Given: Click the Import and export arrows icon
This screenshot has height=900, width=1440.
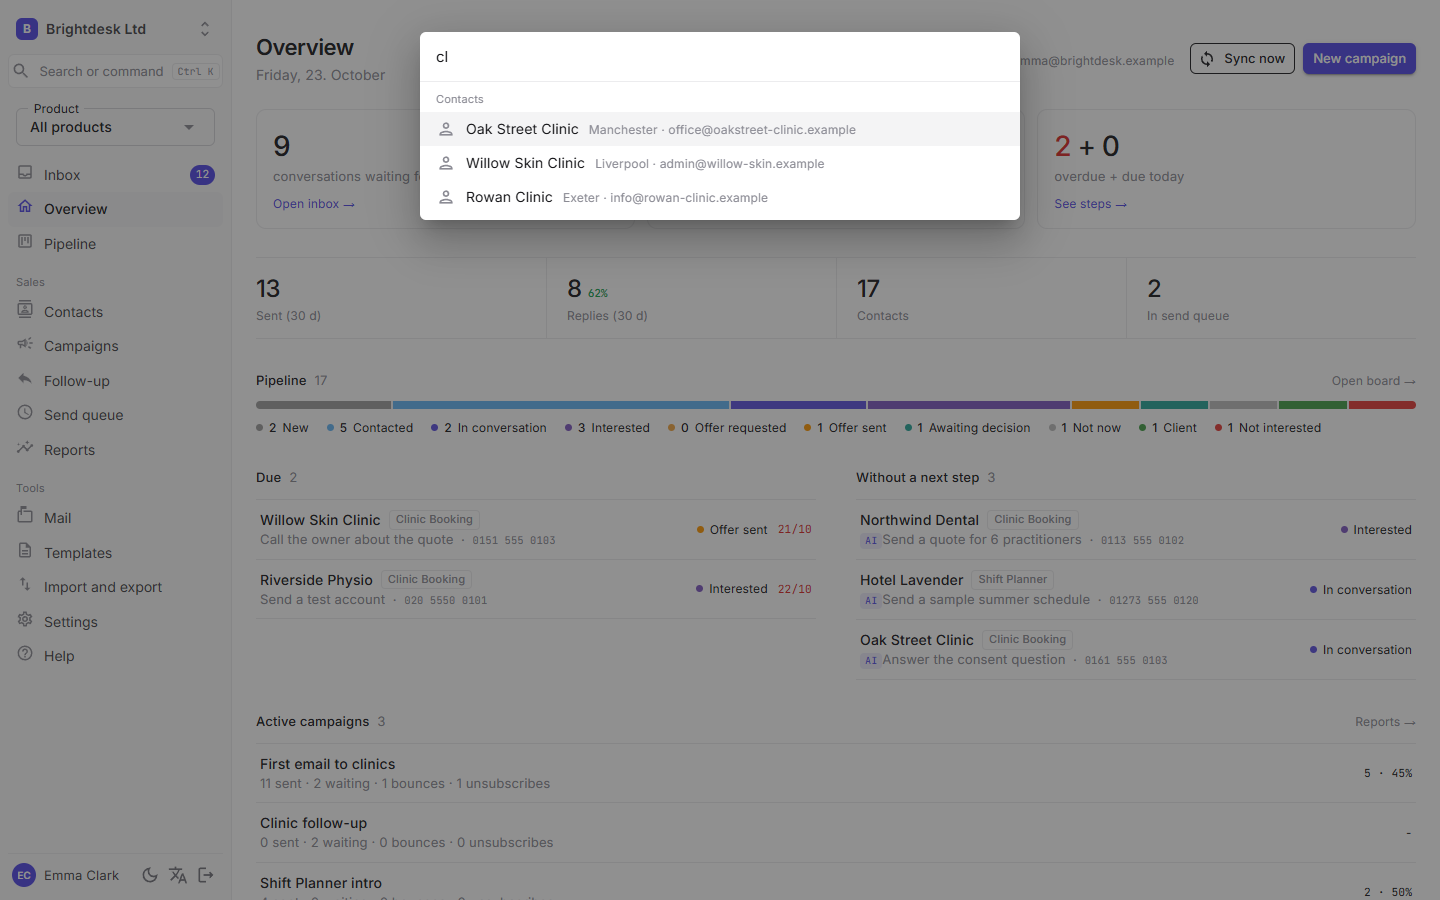Looking at the screenshot, I should pyautogui.click(x=25, y=585).
